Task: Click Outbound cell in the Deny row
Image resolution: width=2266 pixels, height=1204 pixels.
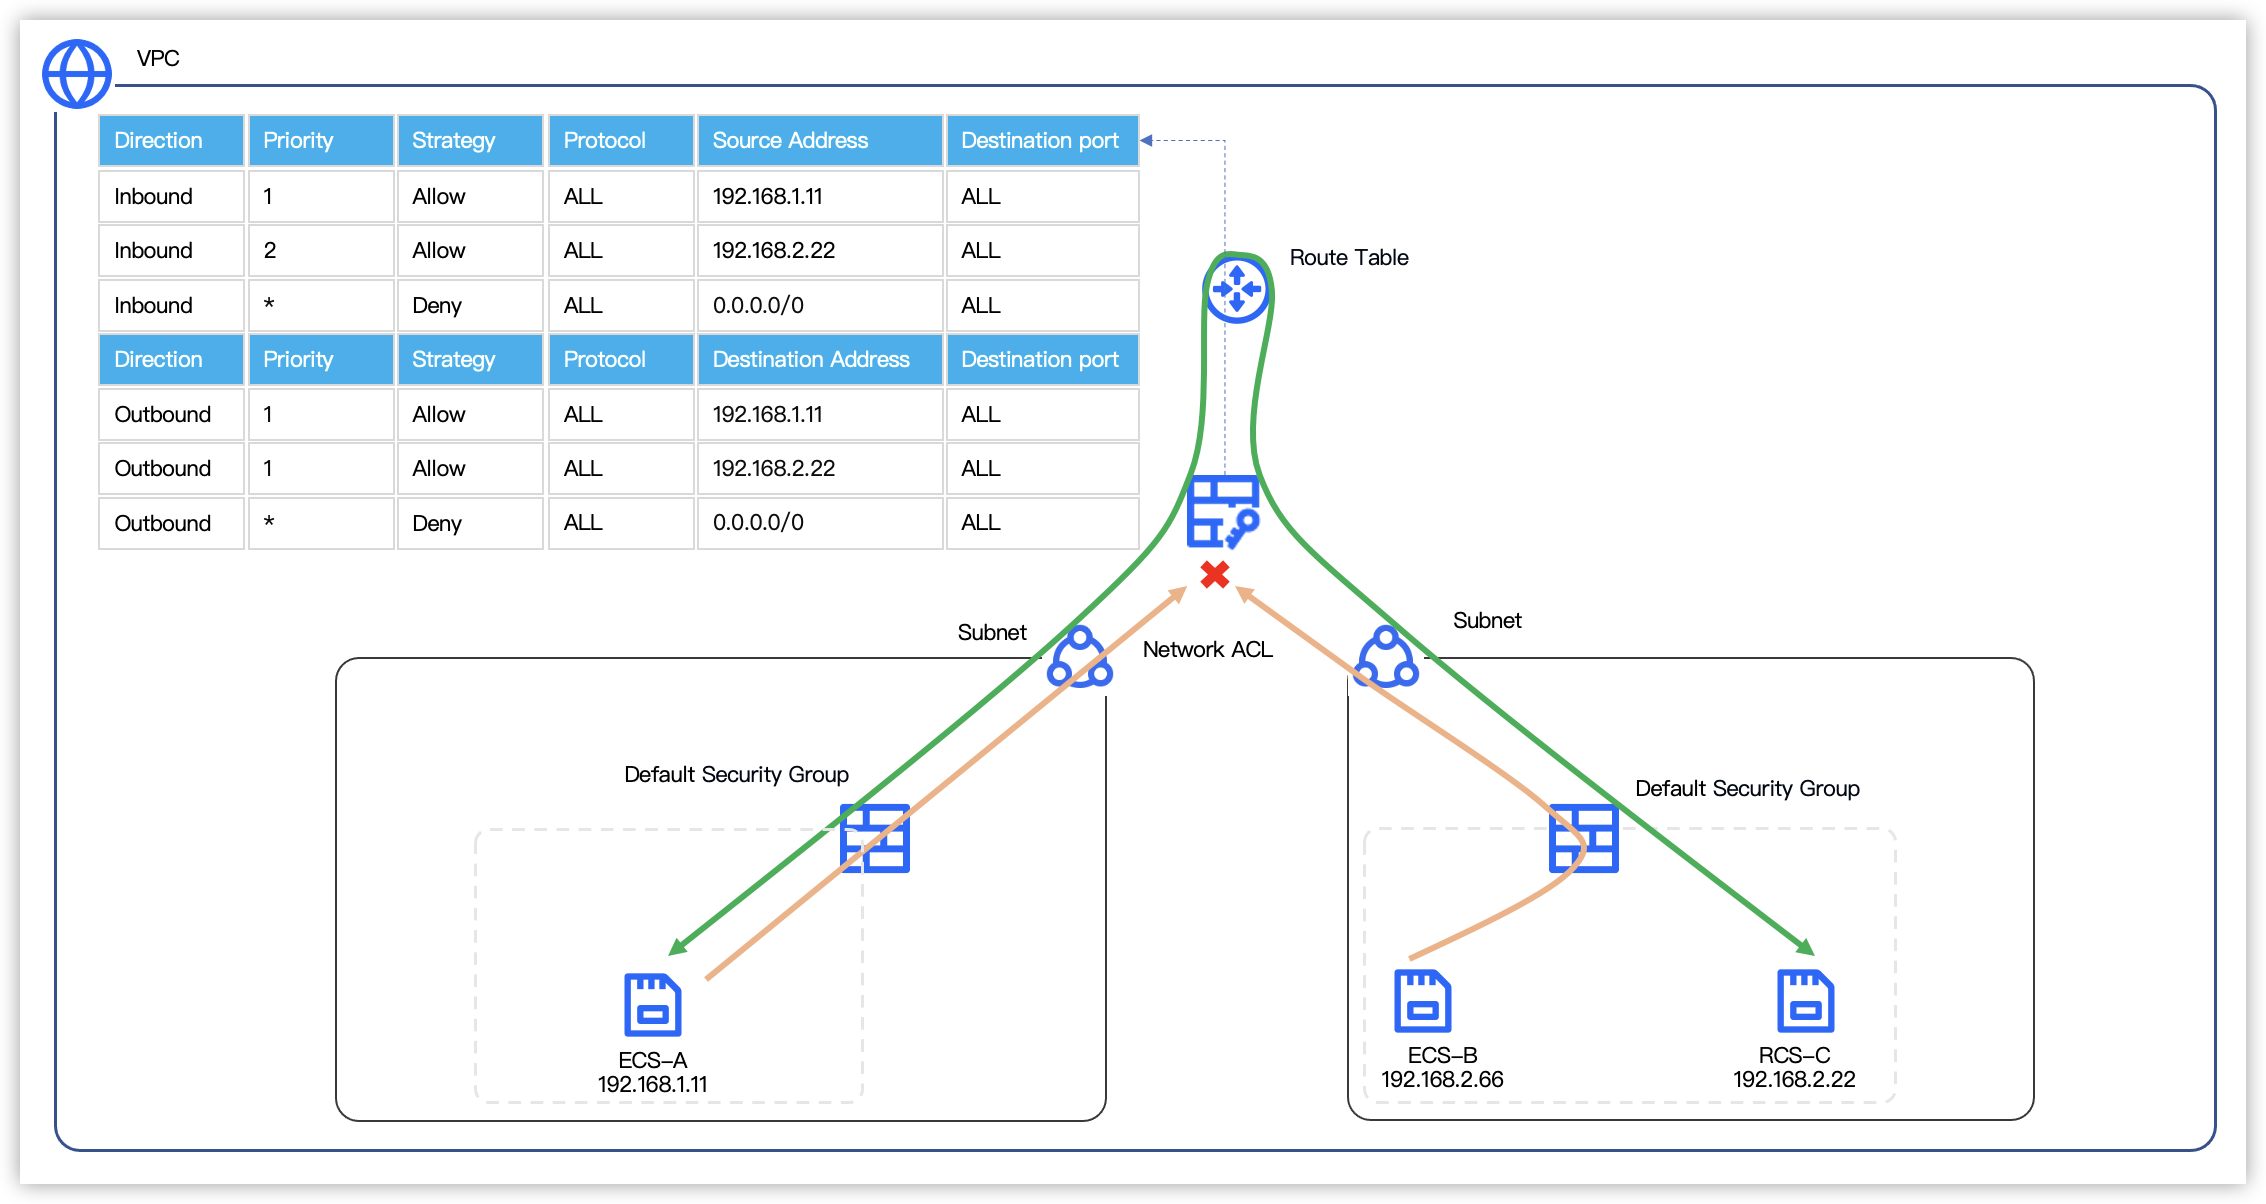Action: click(171, 522)
